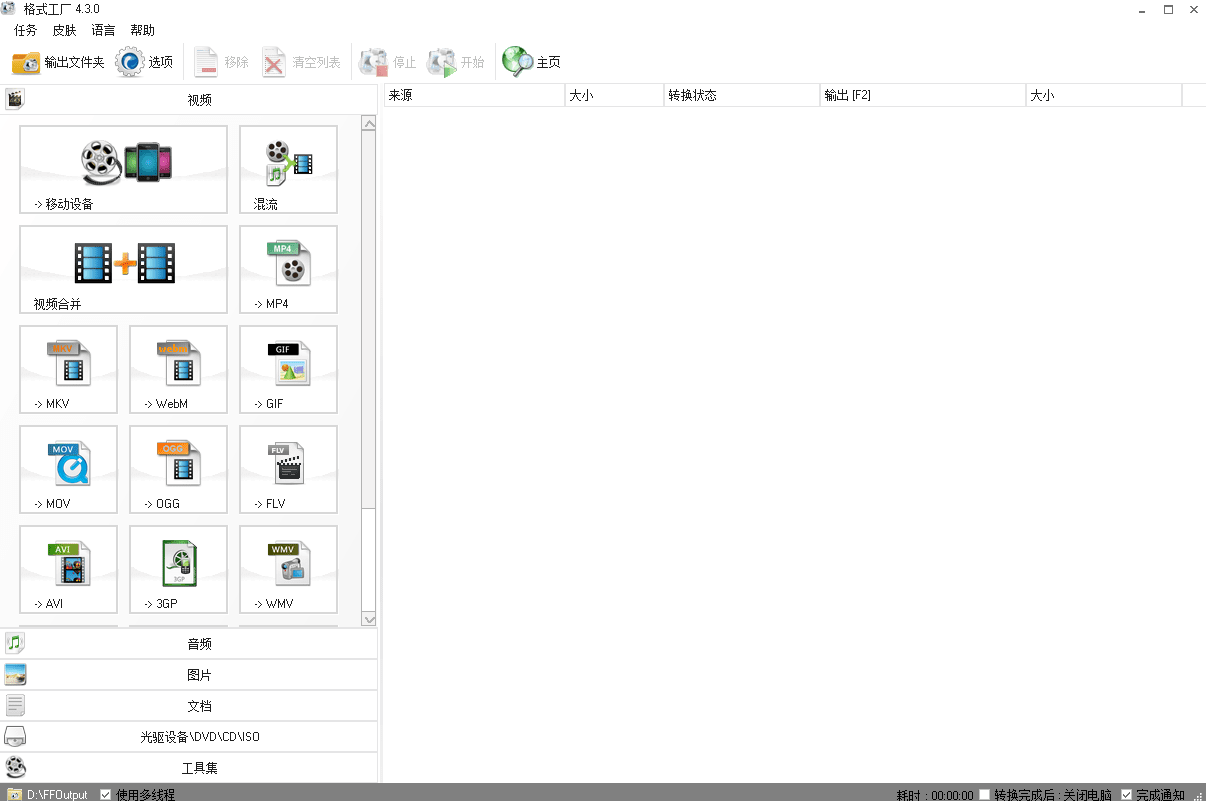Click the 开始 start toolbar button
The image size is (1206, 801).
[x=456, y=62]
